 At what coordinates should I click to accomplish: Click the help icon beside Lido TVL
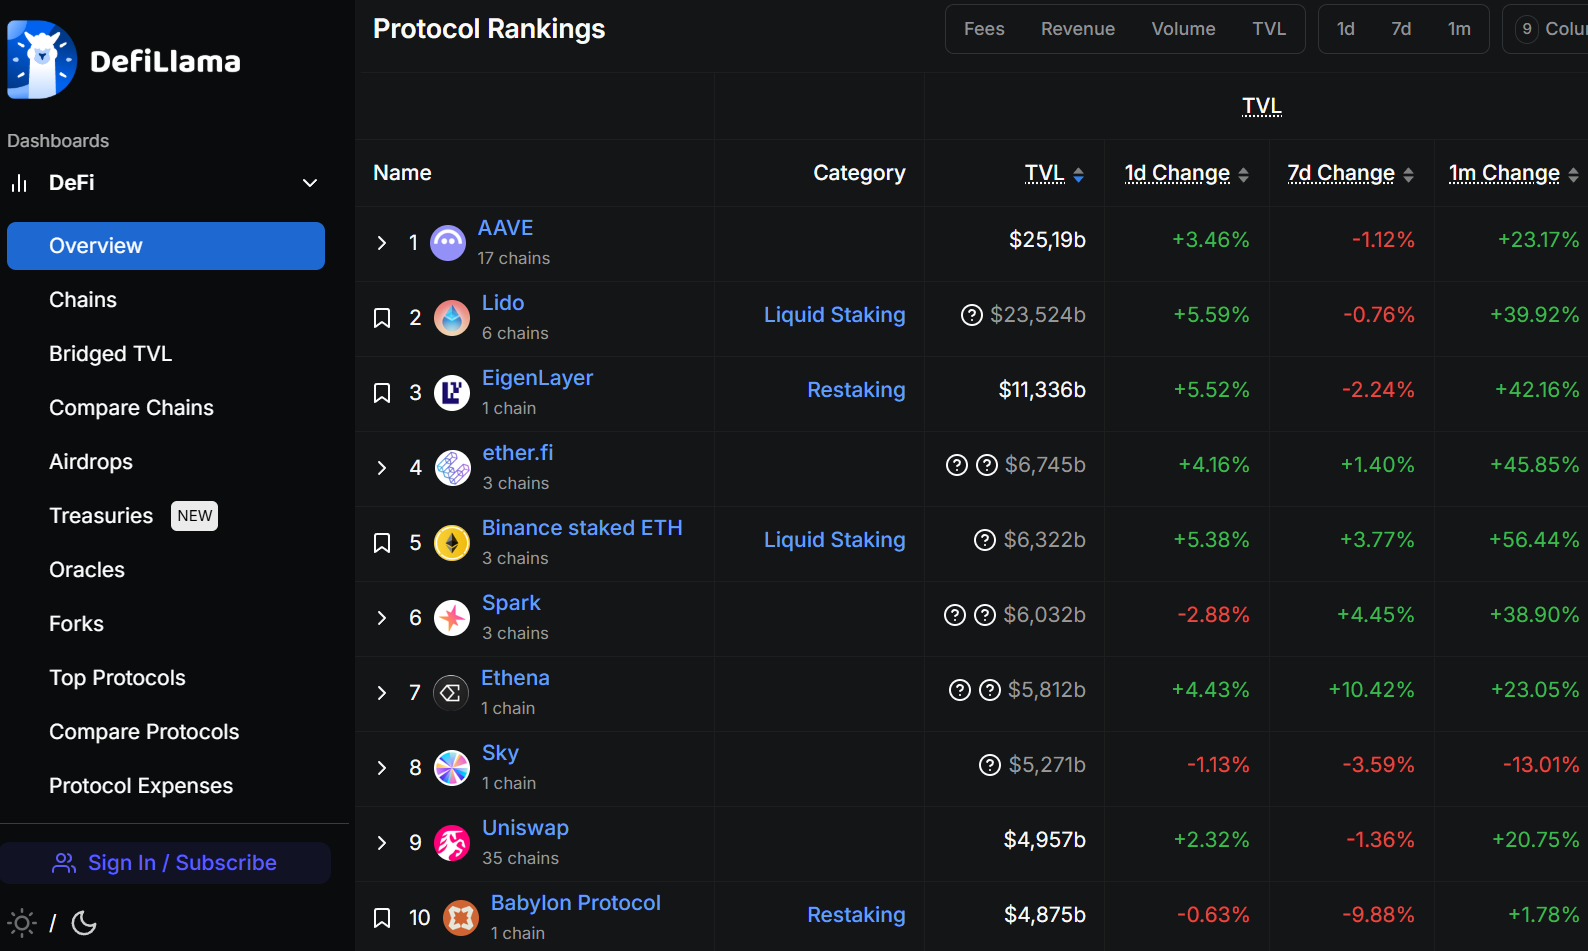pyautogui.click(x=971, y=315)
